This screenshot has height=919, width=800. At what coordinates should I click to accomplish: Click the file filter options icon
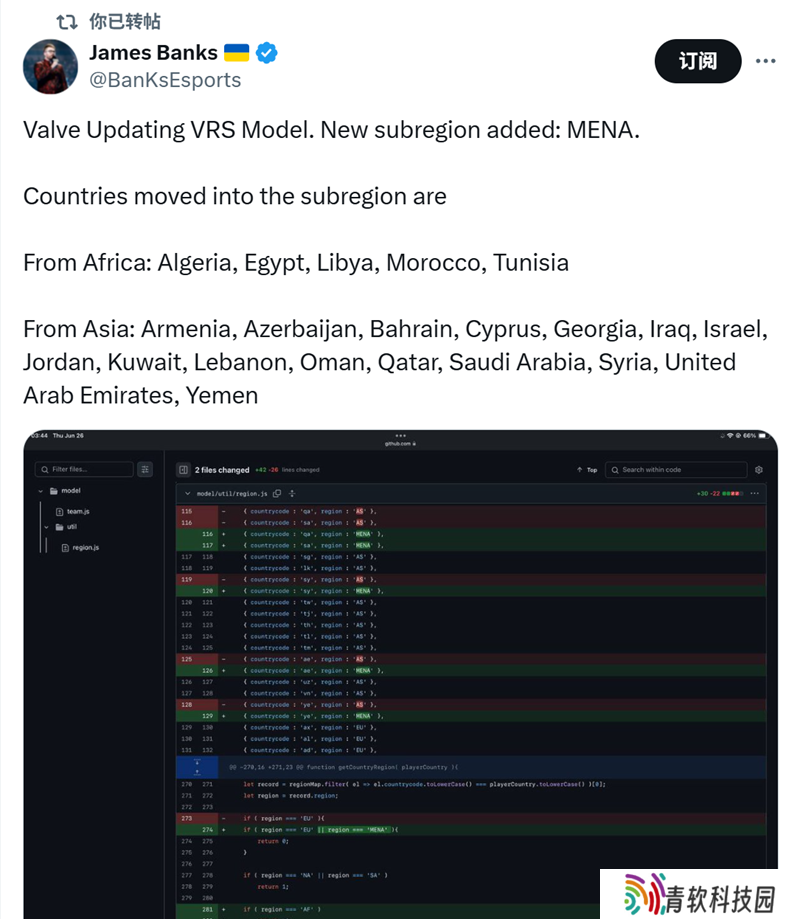[x=145, y=469]
